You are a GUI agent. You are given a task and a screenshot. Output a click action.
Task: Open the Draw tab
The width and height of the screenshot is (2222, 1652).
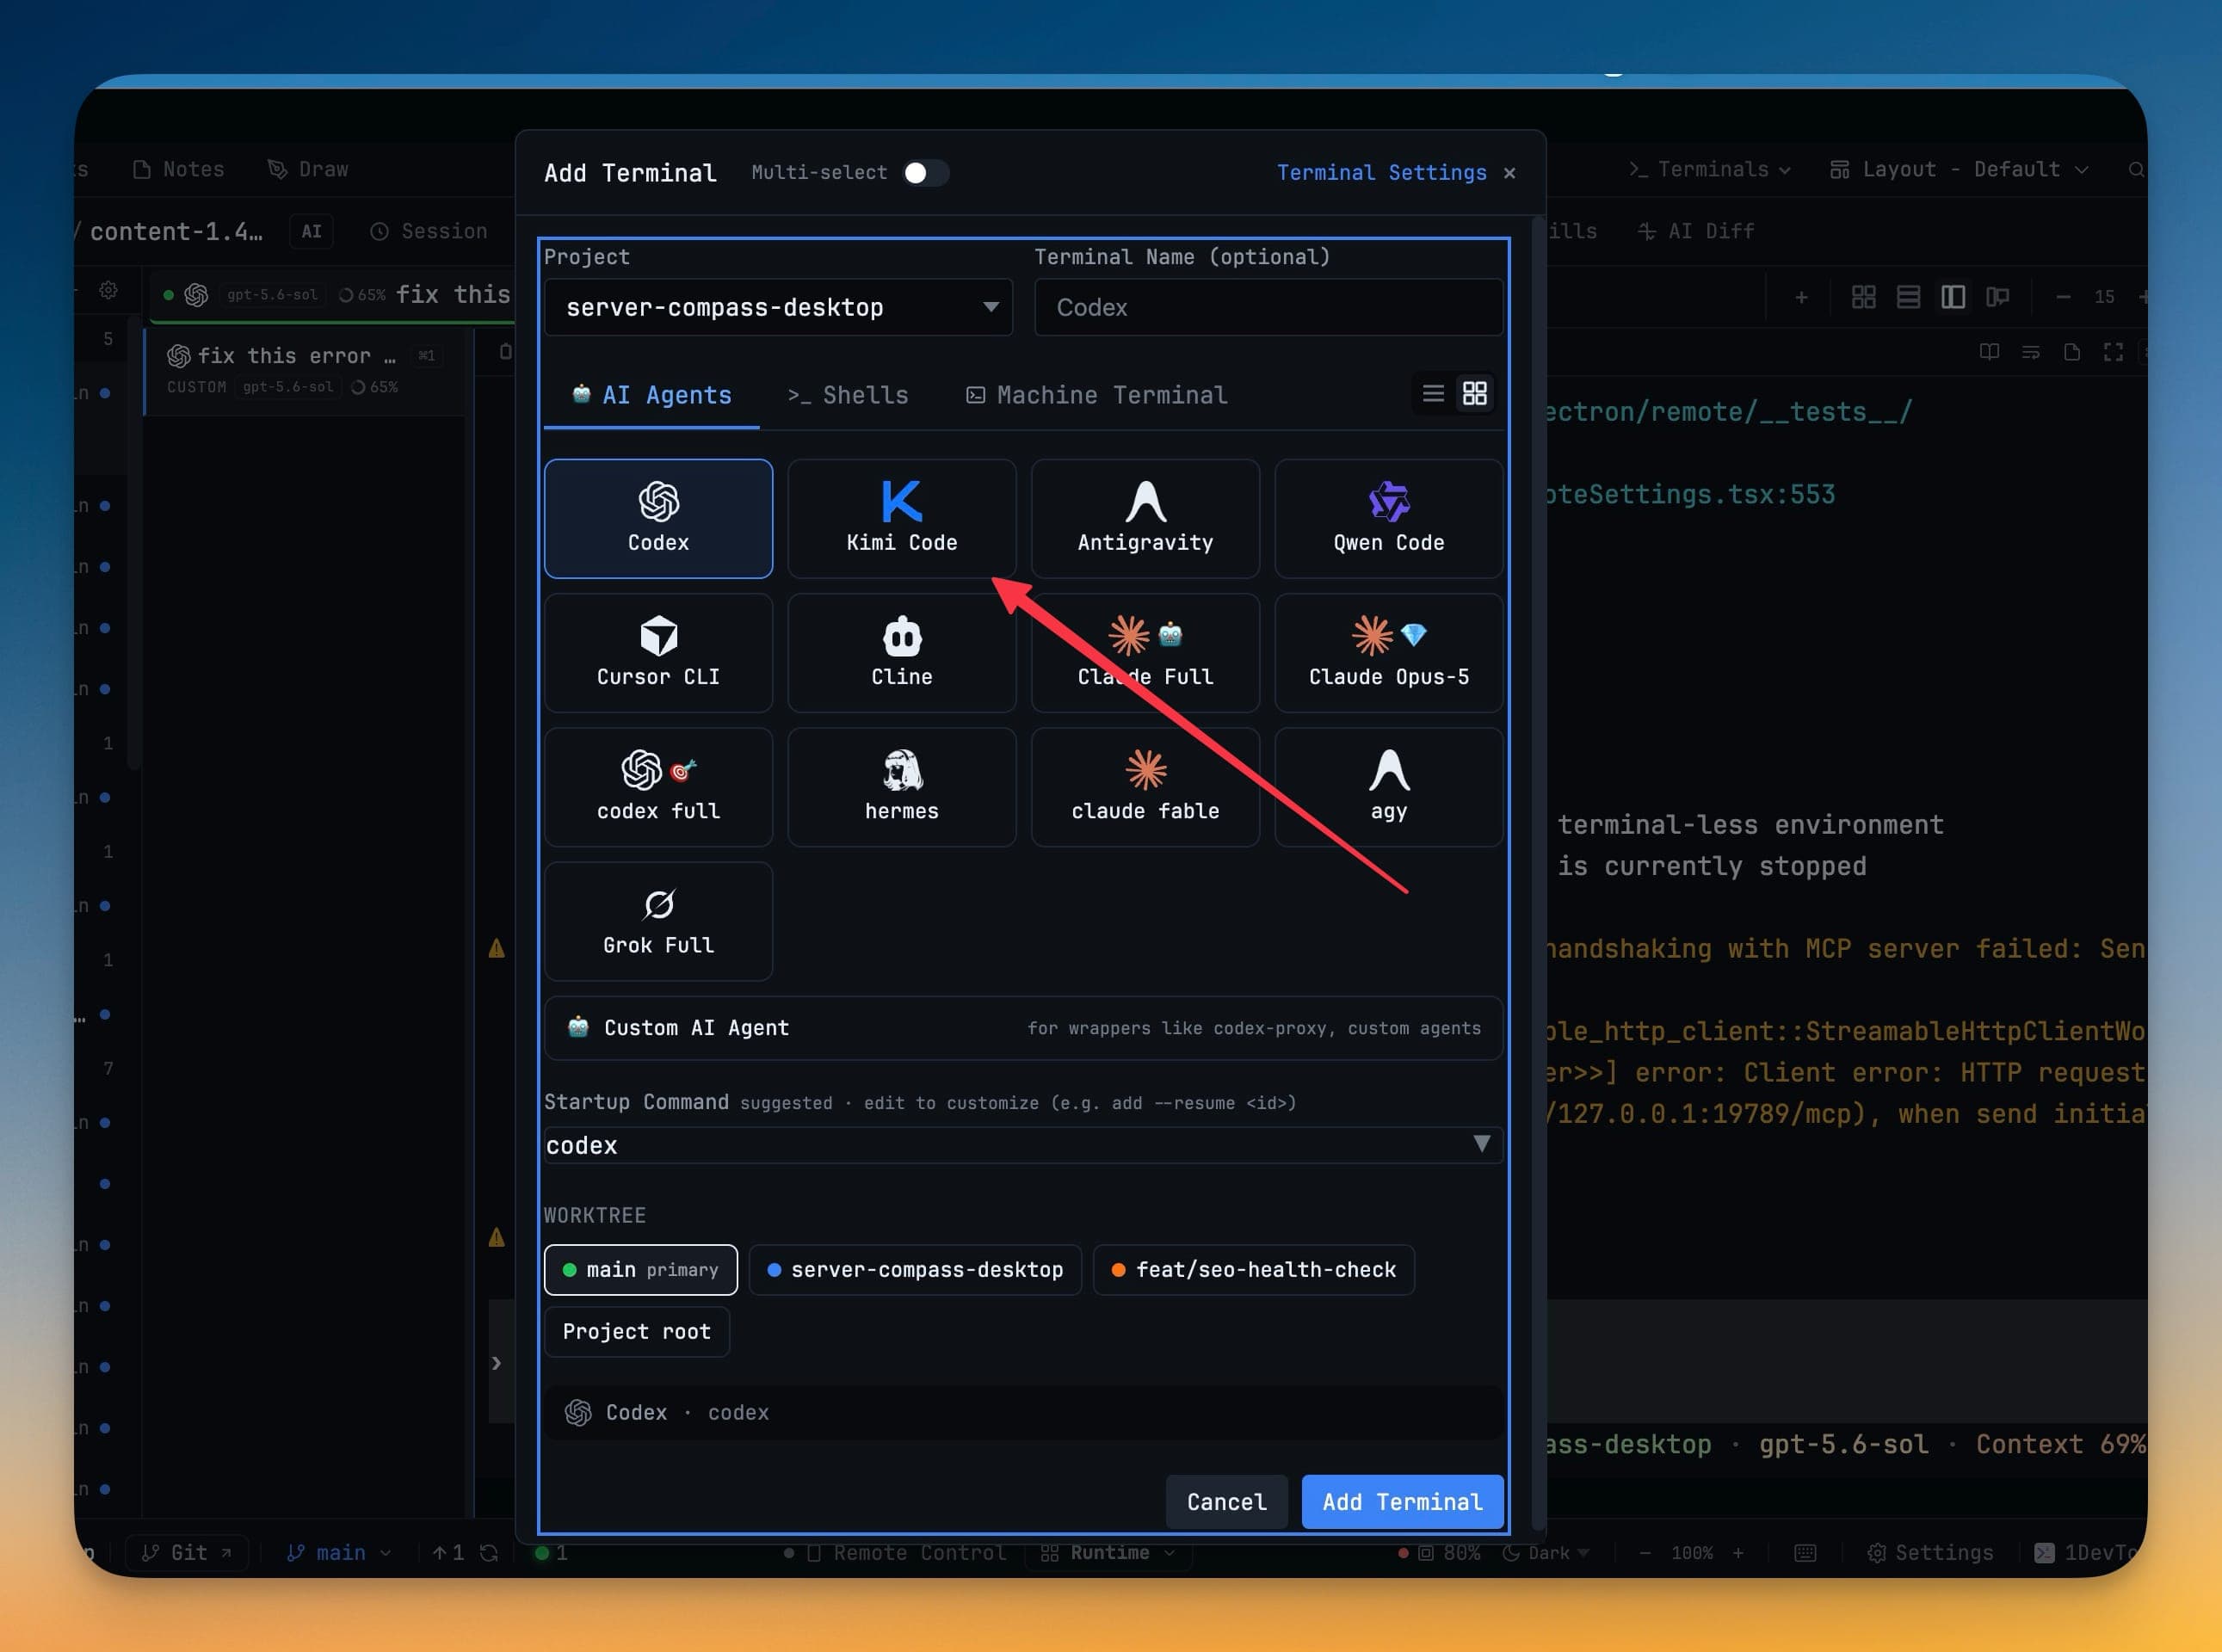pos(308,170)
